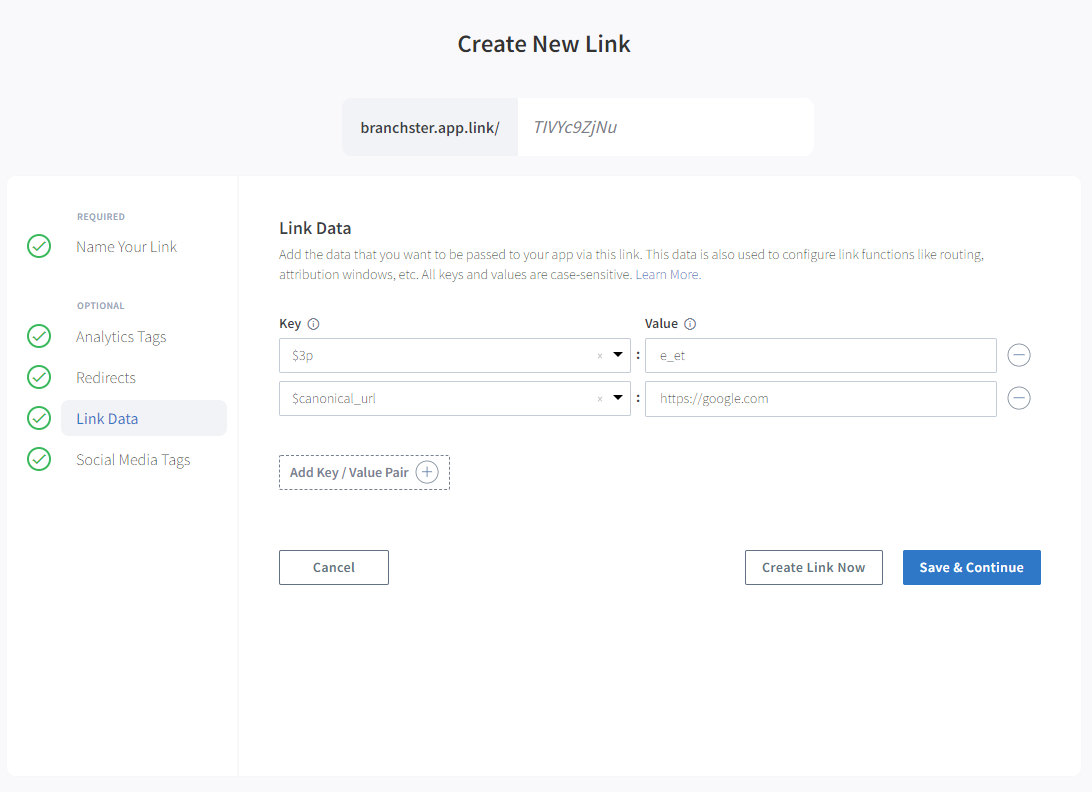Remove the $canonical_url key/value row

coord(1019,398)
